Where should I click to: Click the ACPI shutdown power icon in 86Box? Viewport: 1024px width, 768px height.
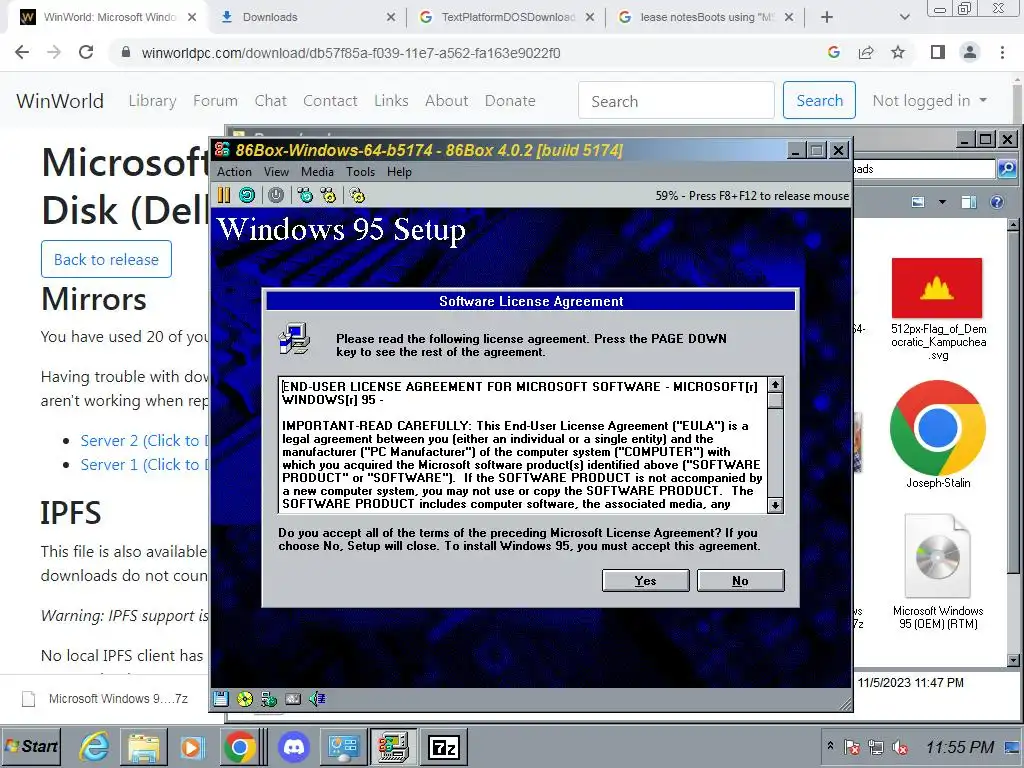(276, 195)
